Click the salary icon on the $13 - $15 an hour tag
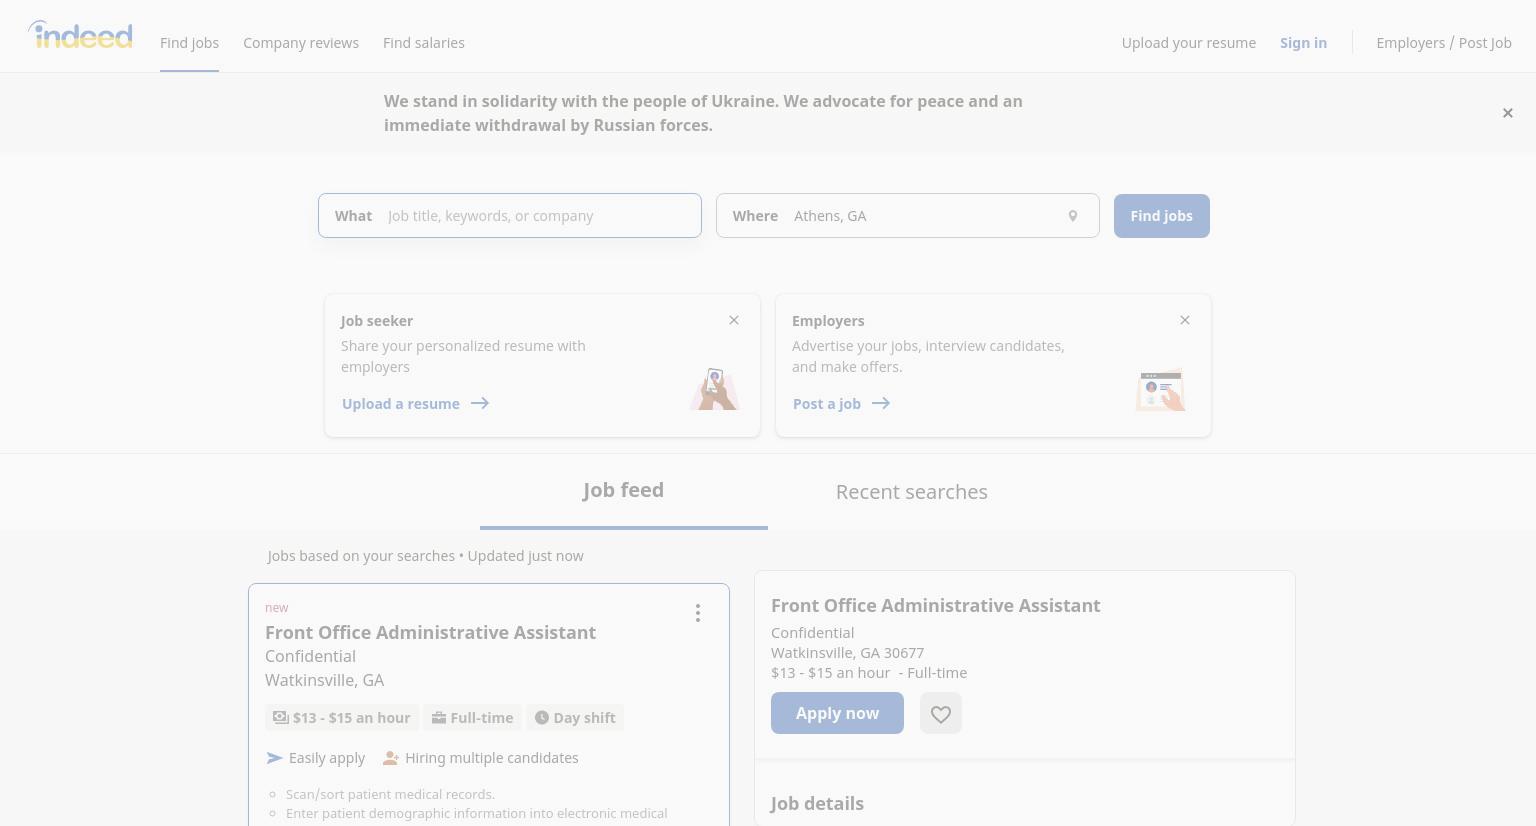Viewport: 1536px width, 826px height. click(x=281, y=718)
